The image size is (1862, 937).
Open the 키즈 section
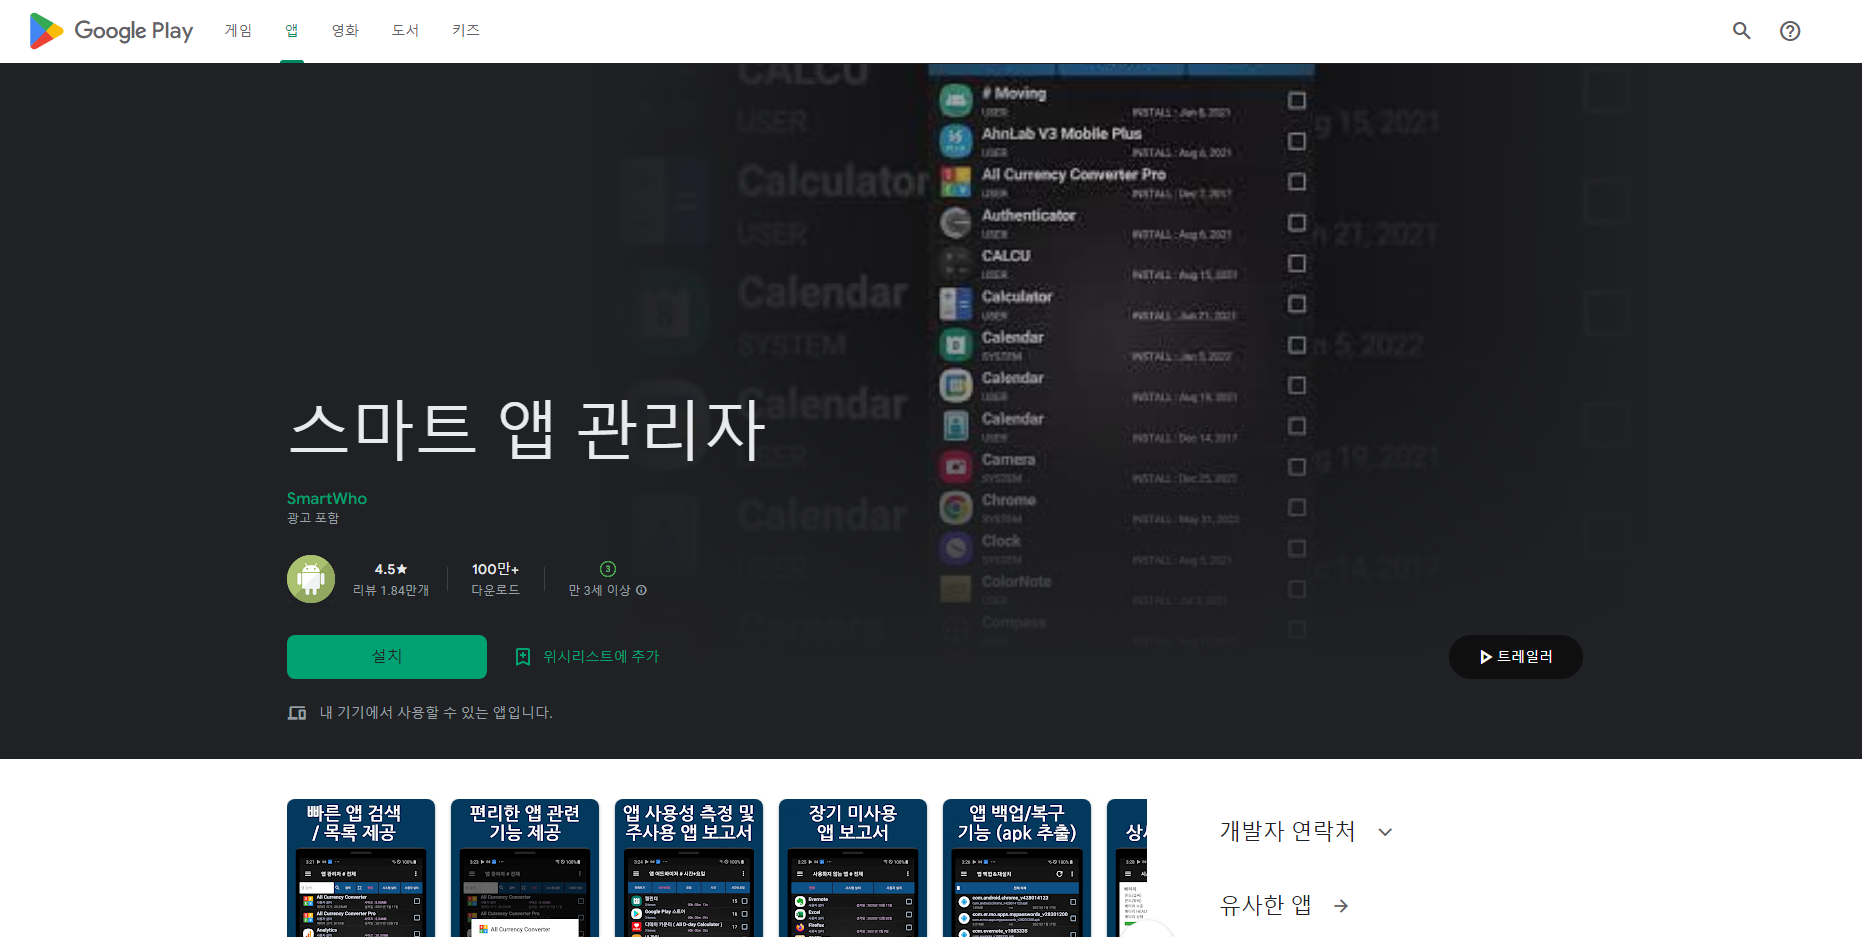point(466,30)
